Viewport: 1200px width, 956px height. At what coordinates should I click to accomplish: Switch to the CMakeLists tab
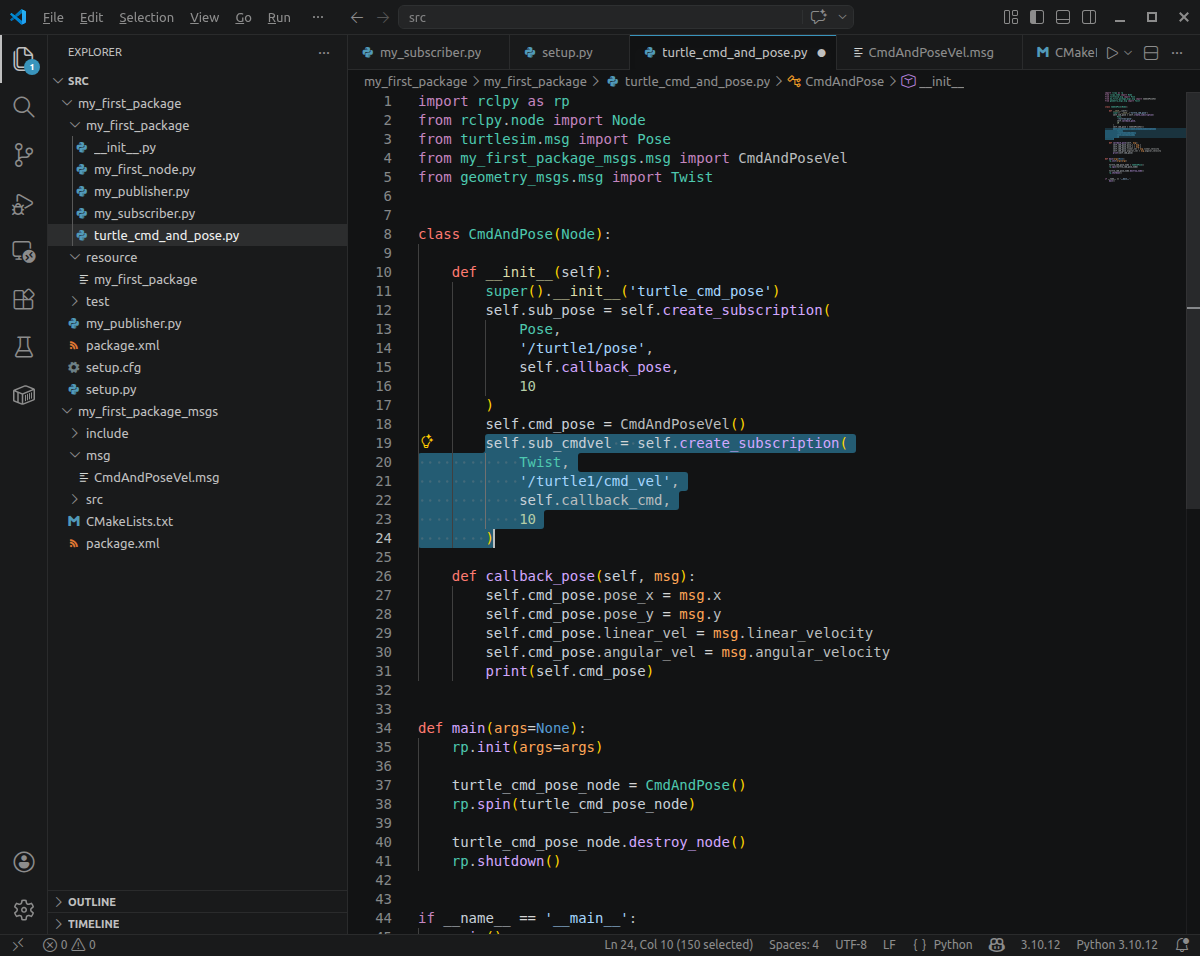(1061, 53)
